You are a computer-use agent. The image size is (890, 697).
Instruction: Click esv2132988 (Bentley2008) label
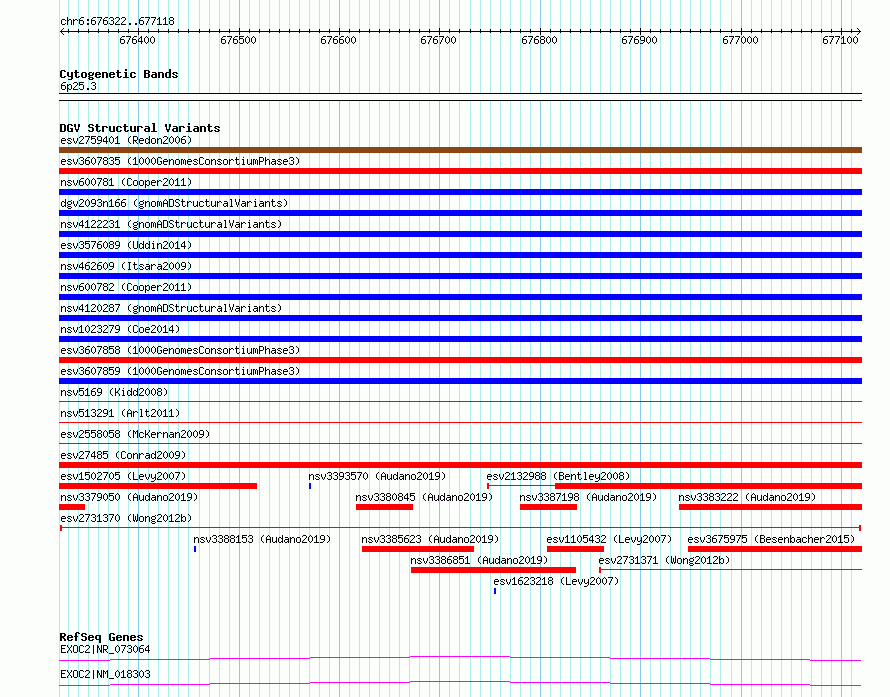pyautogui.click(x=558, y=476)
